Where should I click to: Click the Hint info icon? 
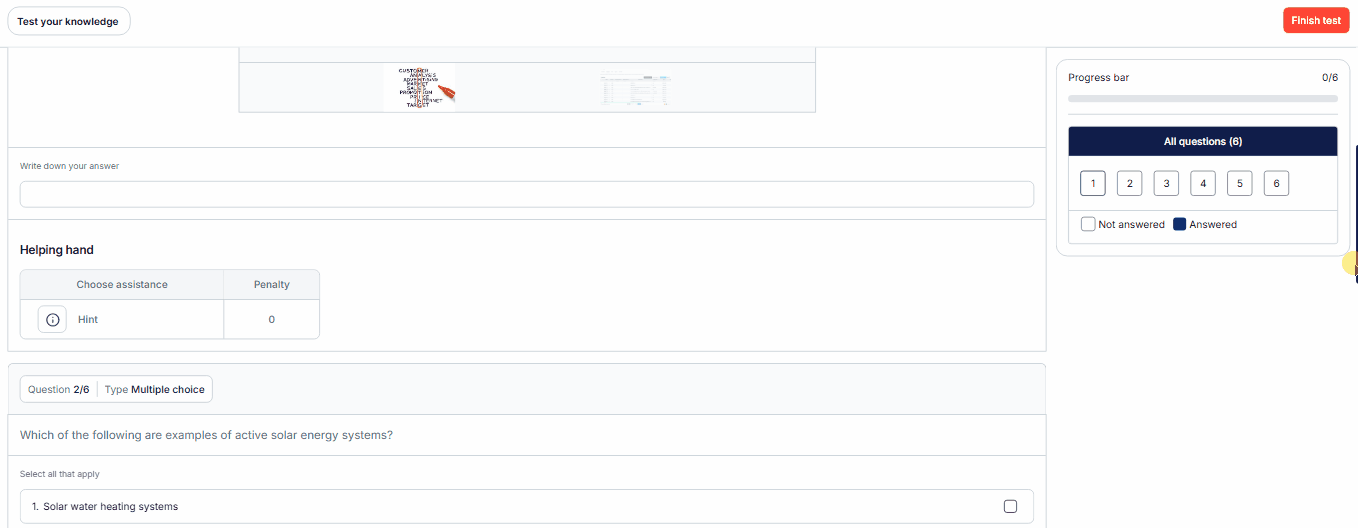pos(53,319)
